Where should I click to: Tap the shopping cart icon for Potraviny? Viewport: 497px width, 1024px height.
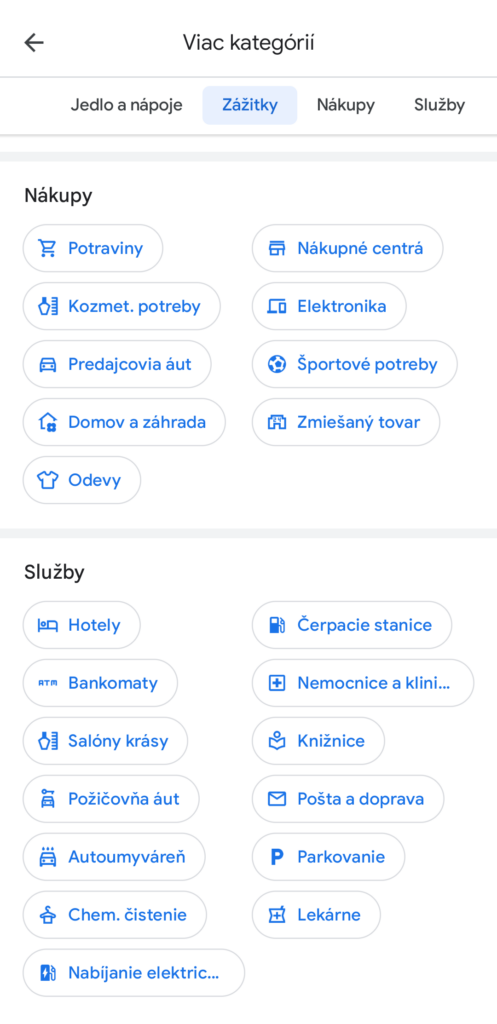47,248
